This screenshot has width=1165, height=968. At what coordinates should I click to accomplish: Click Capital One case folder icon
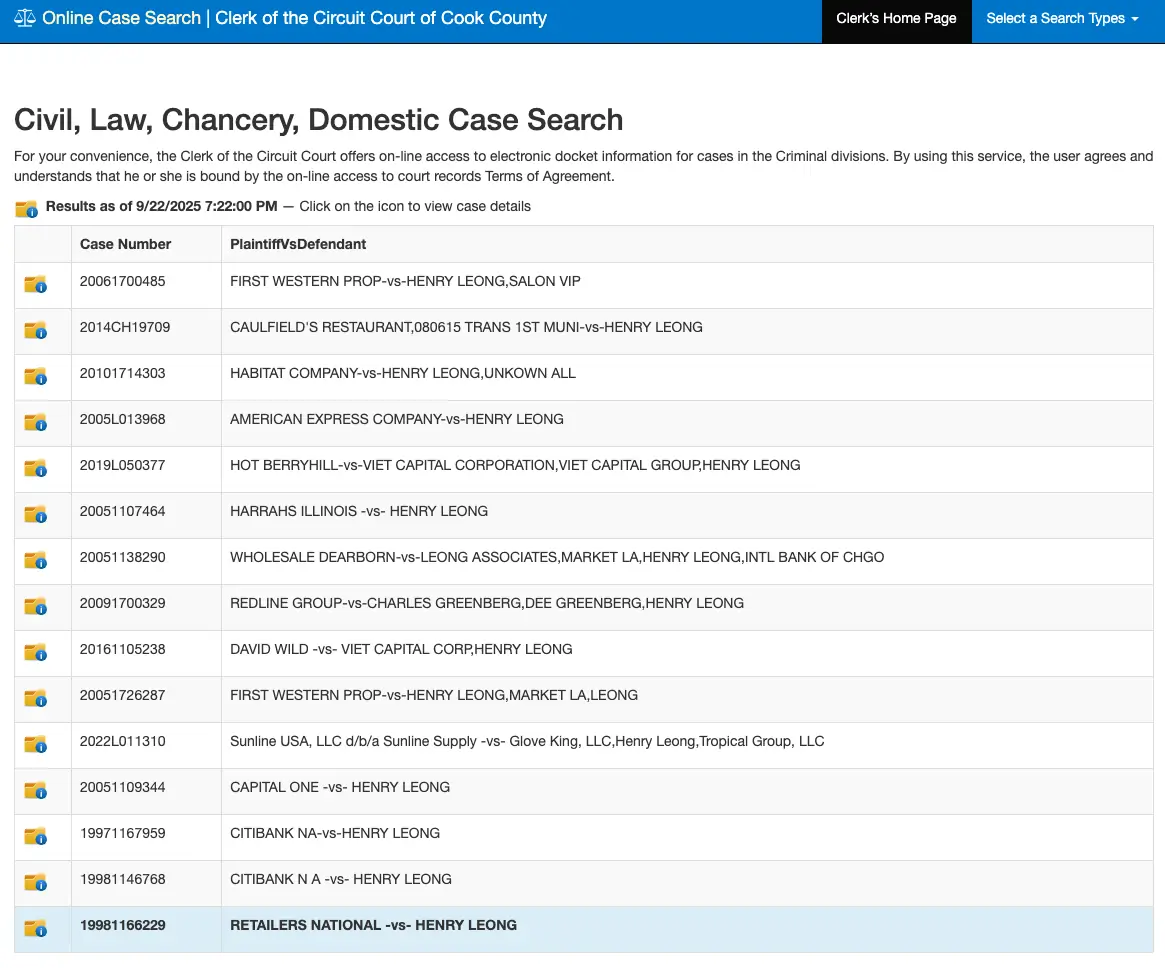point(36,790)
